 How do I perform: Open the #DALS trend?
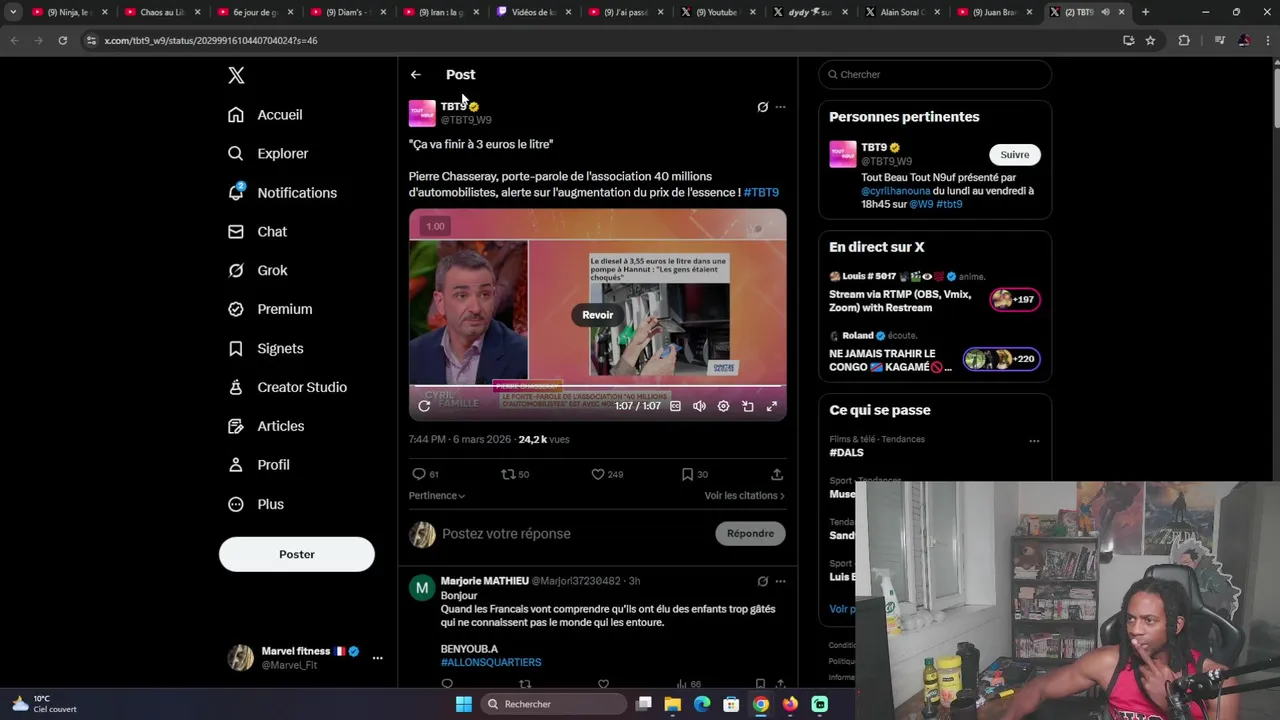point(846,453)
